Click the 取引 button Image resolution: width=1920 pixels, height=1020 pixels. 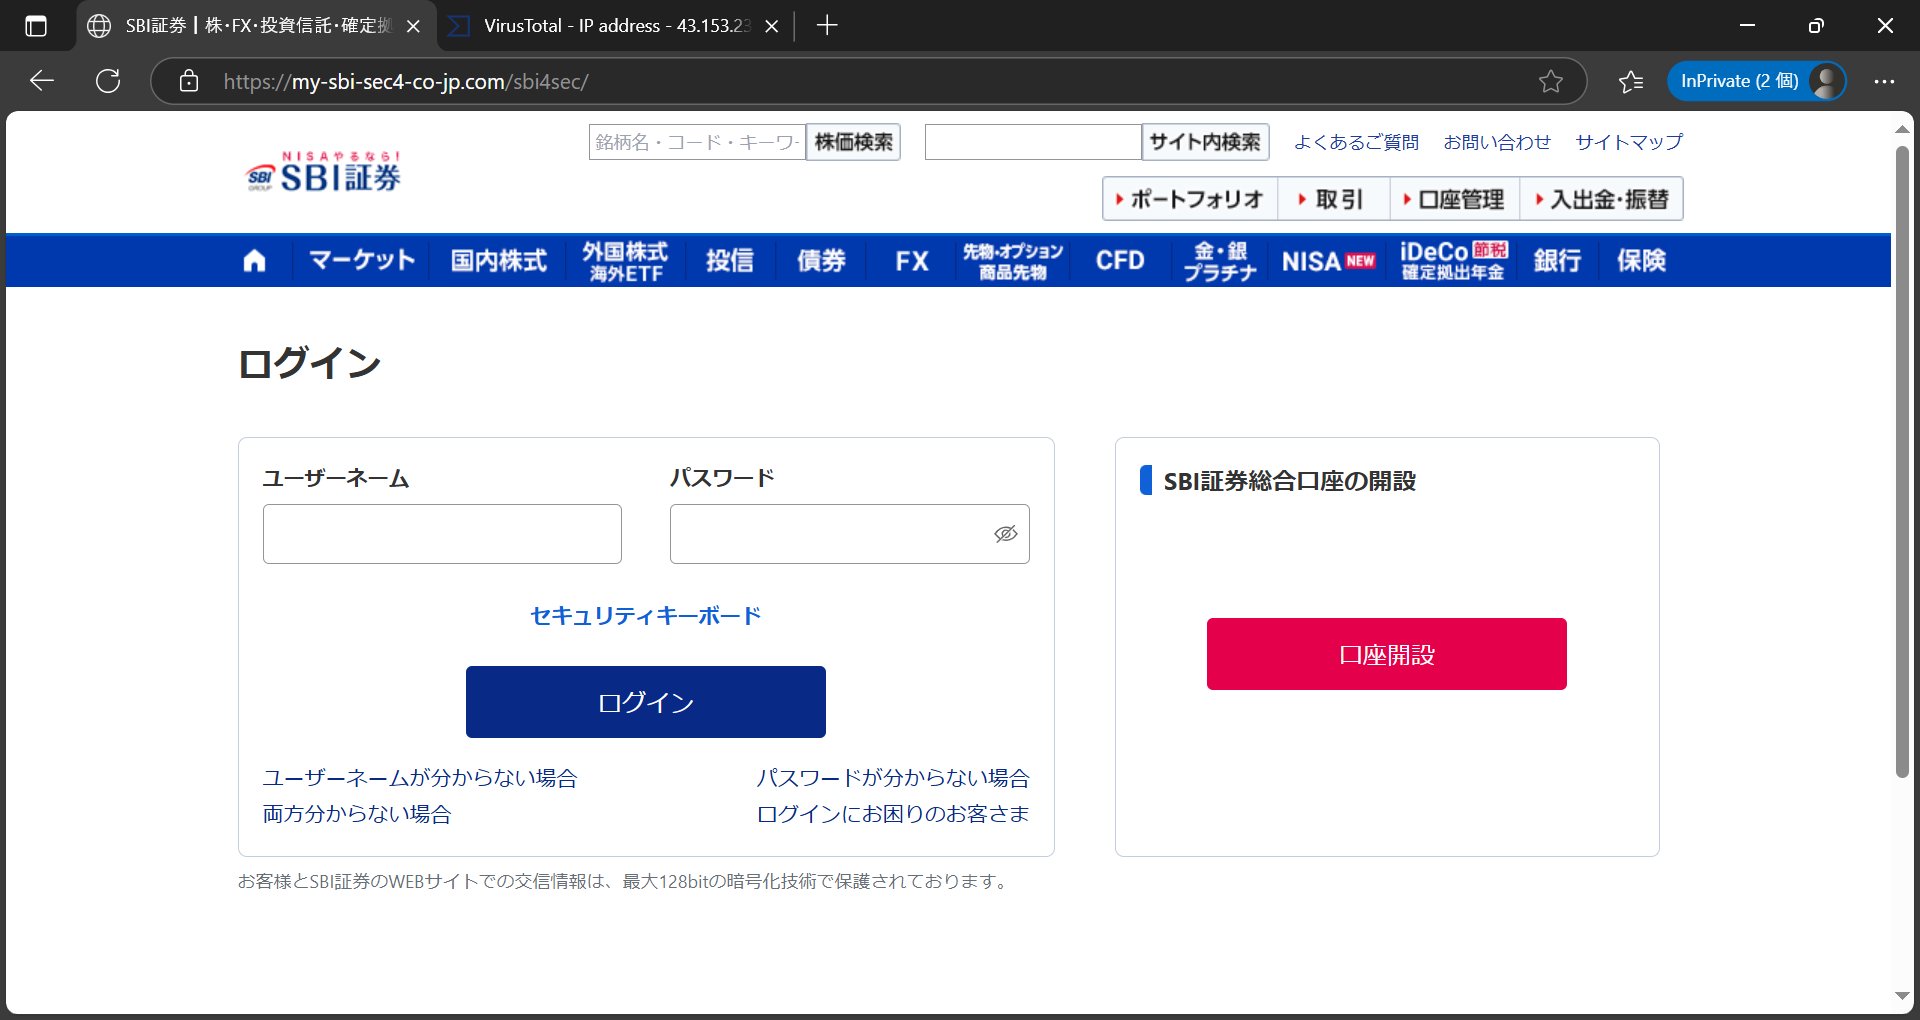point(1333,199)
